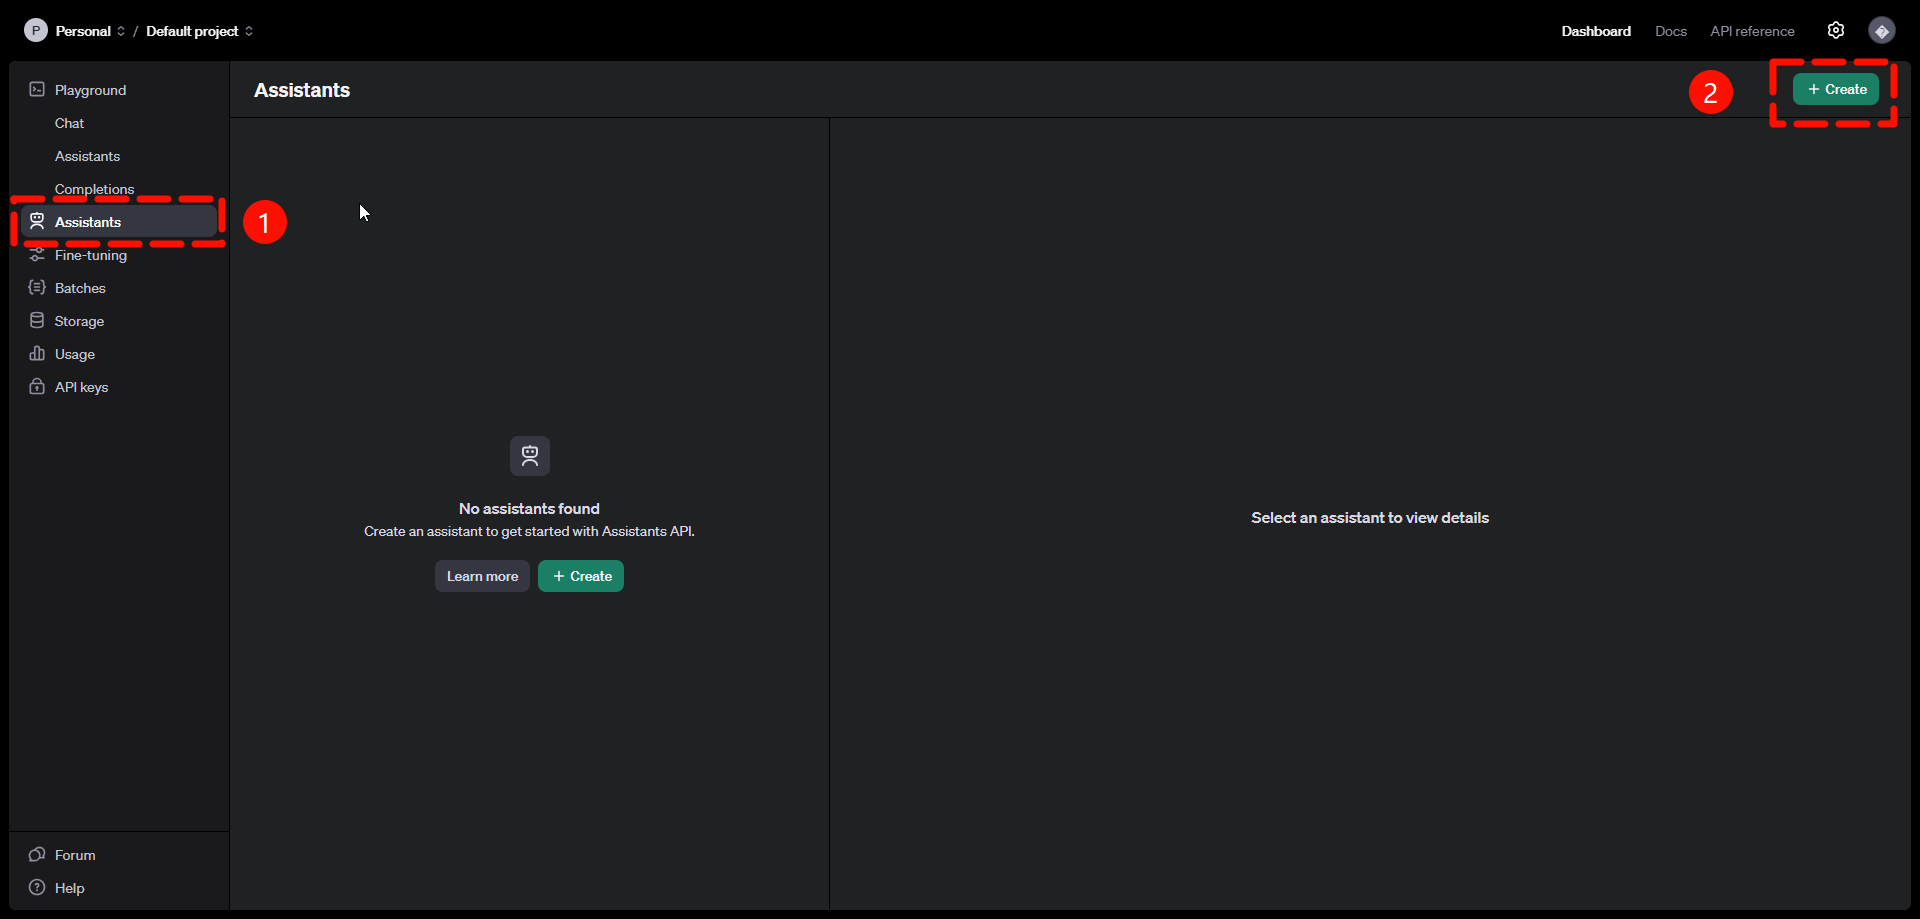Click Learn more about Assistants API
Image resolution: width=1920 pixels, height=919 pixels.
481,576
